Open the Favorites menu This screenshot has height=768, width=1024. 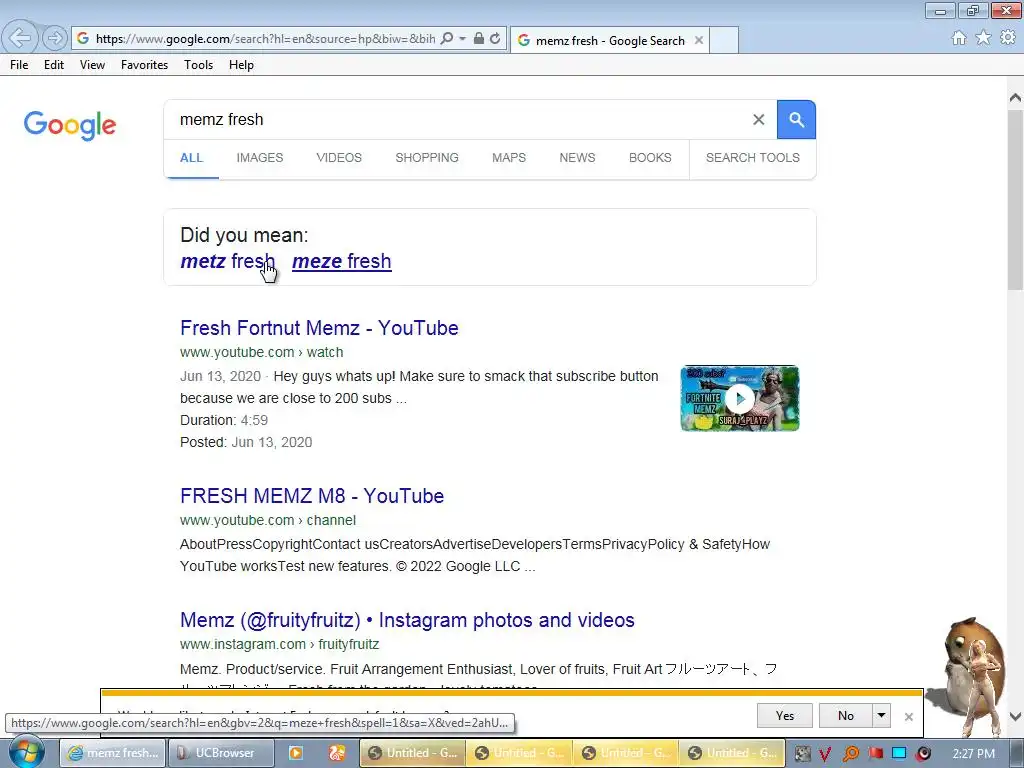coord(144,65)
